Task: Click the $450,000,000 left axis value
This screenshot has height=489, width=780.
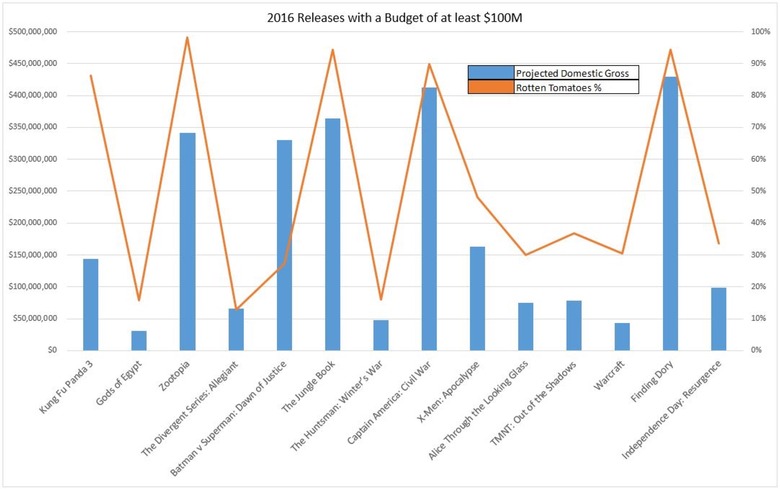Action: 33,64
